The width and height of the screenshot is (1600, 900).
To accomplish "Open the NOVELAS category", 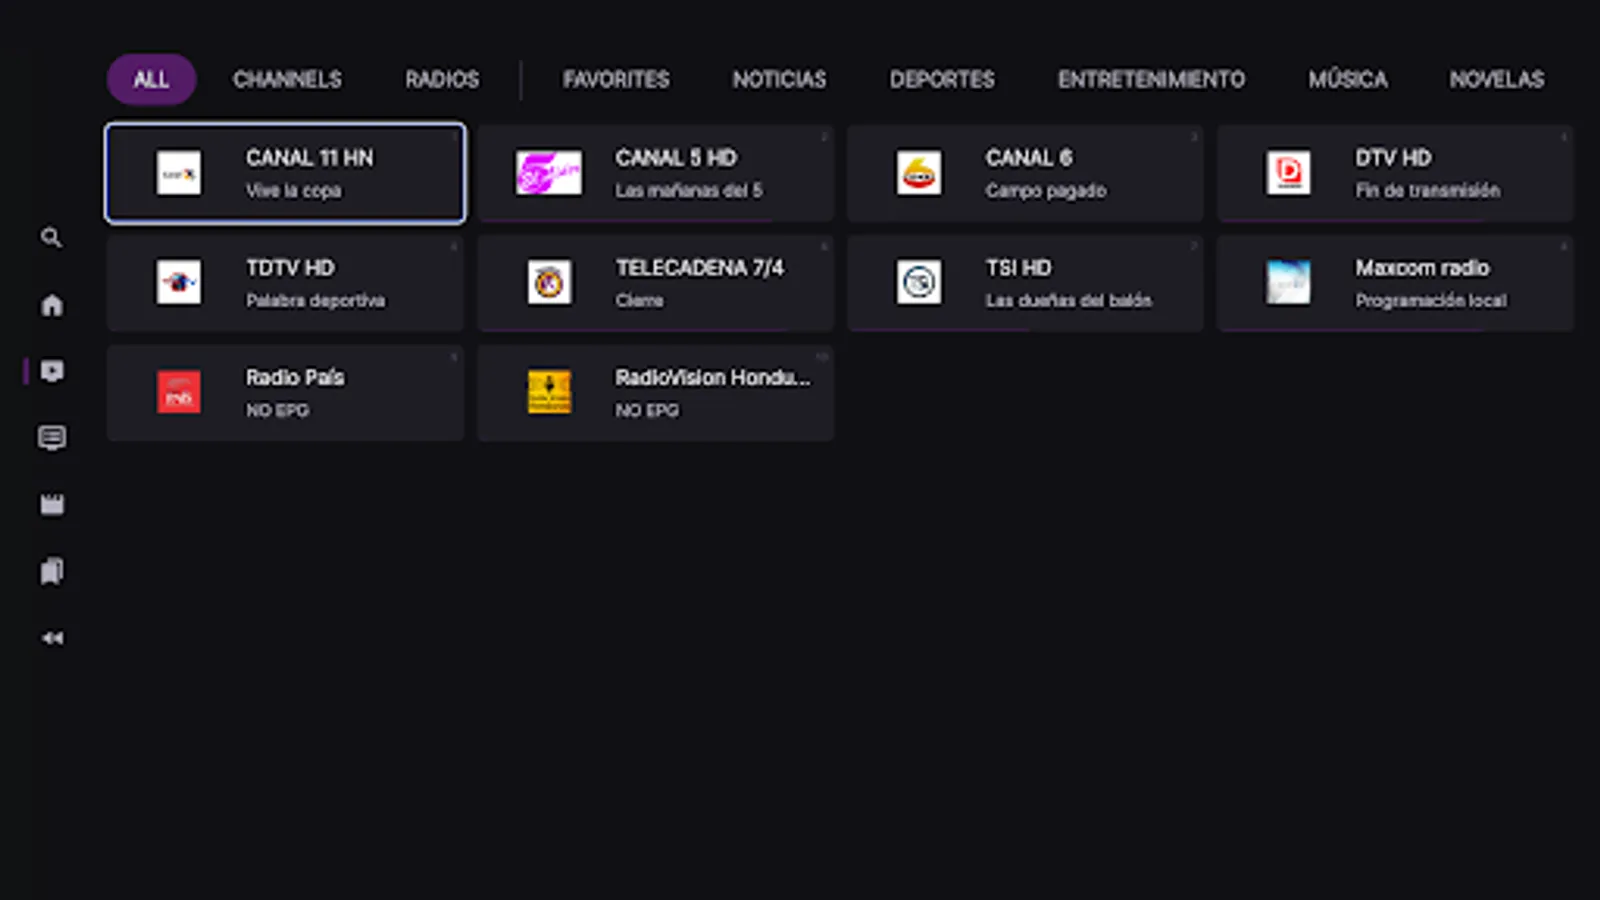I will (1496, 79).
